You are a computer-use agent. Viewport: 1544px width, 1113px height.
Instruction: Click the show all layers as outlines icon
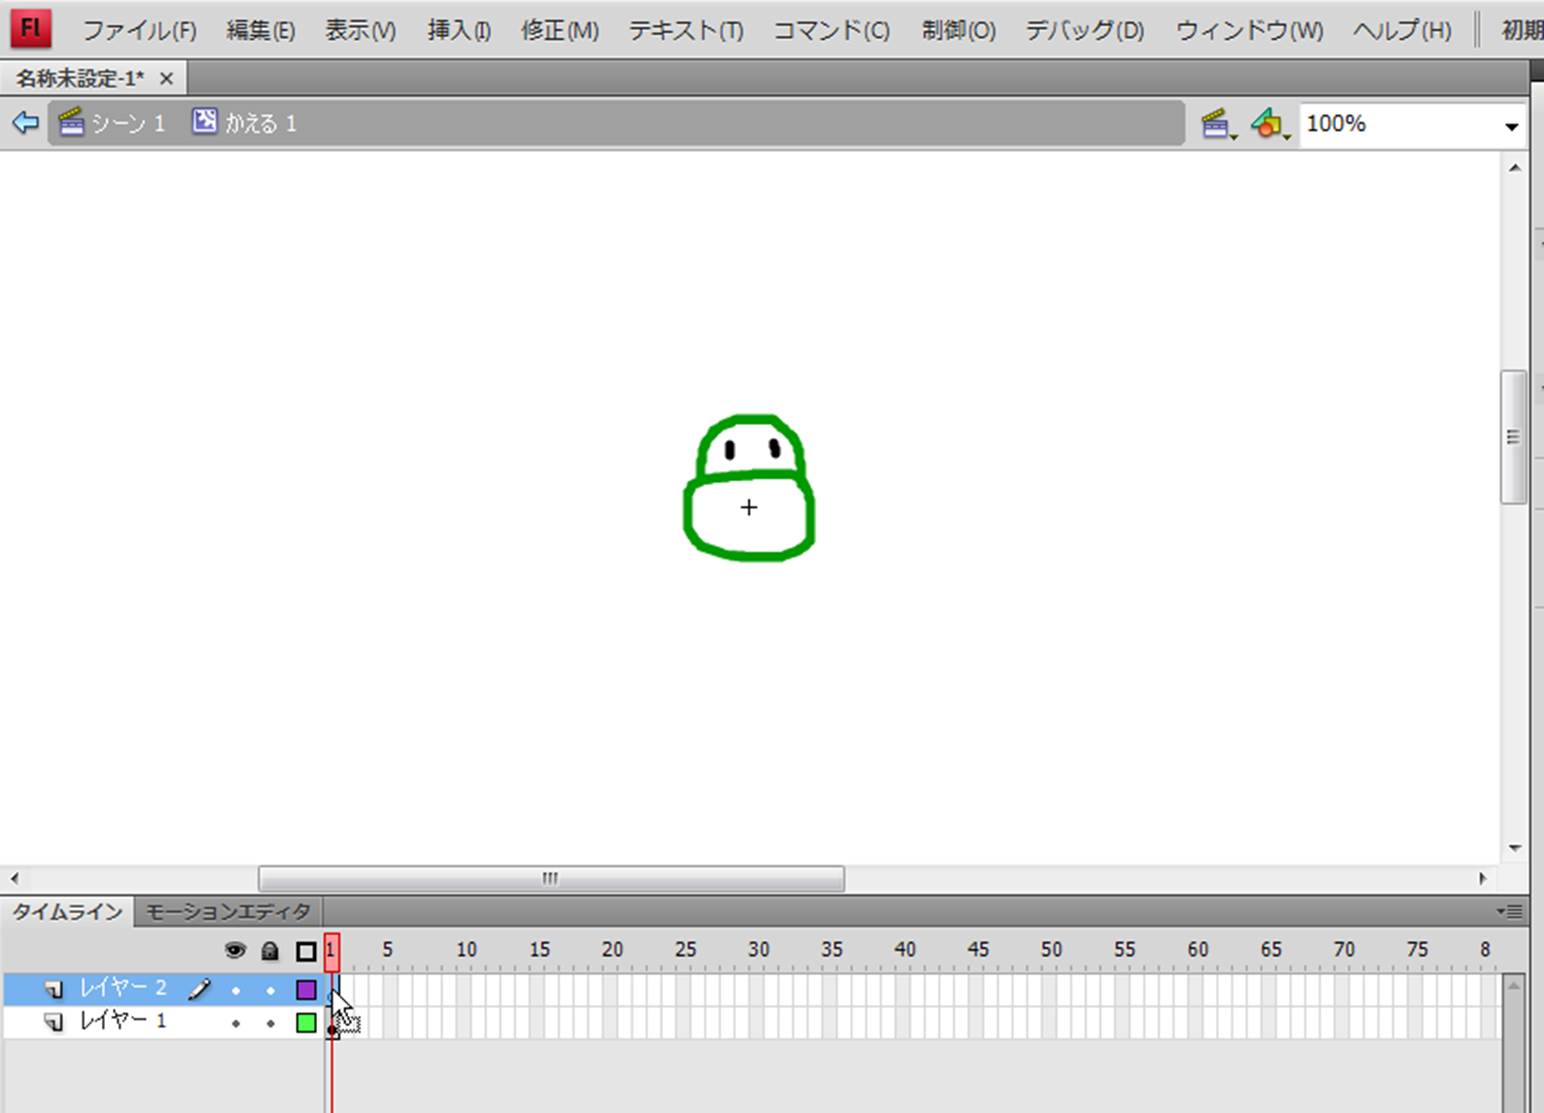click(x=306, y=951)
